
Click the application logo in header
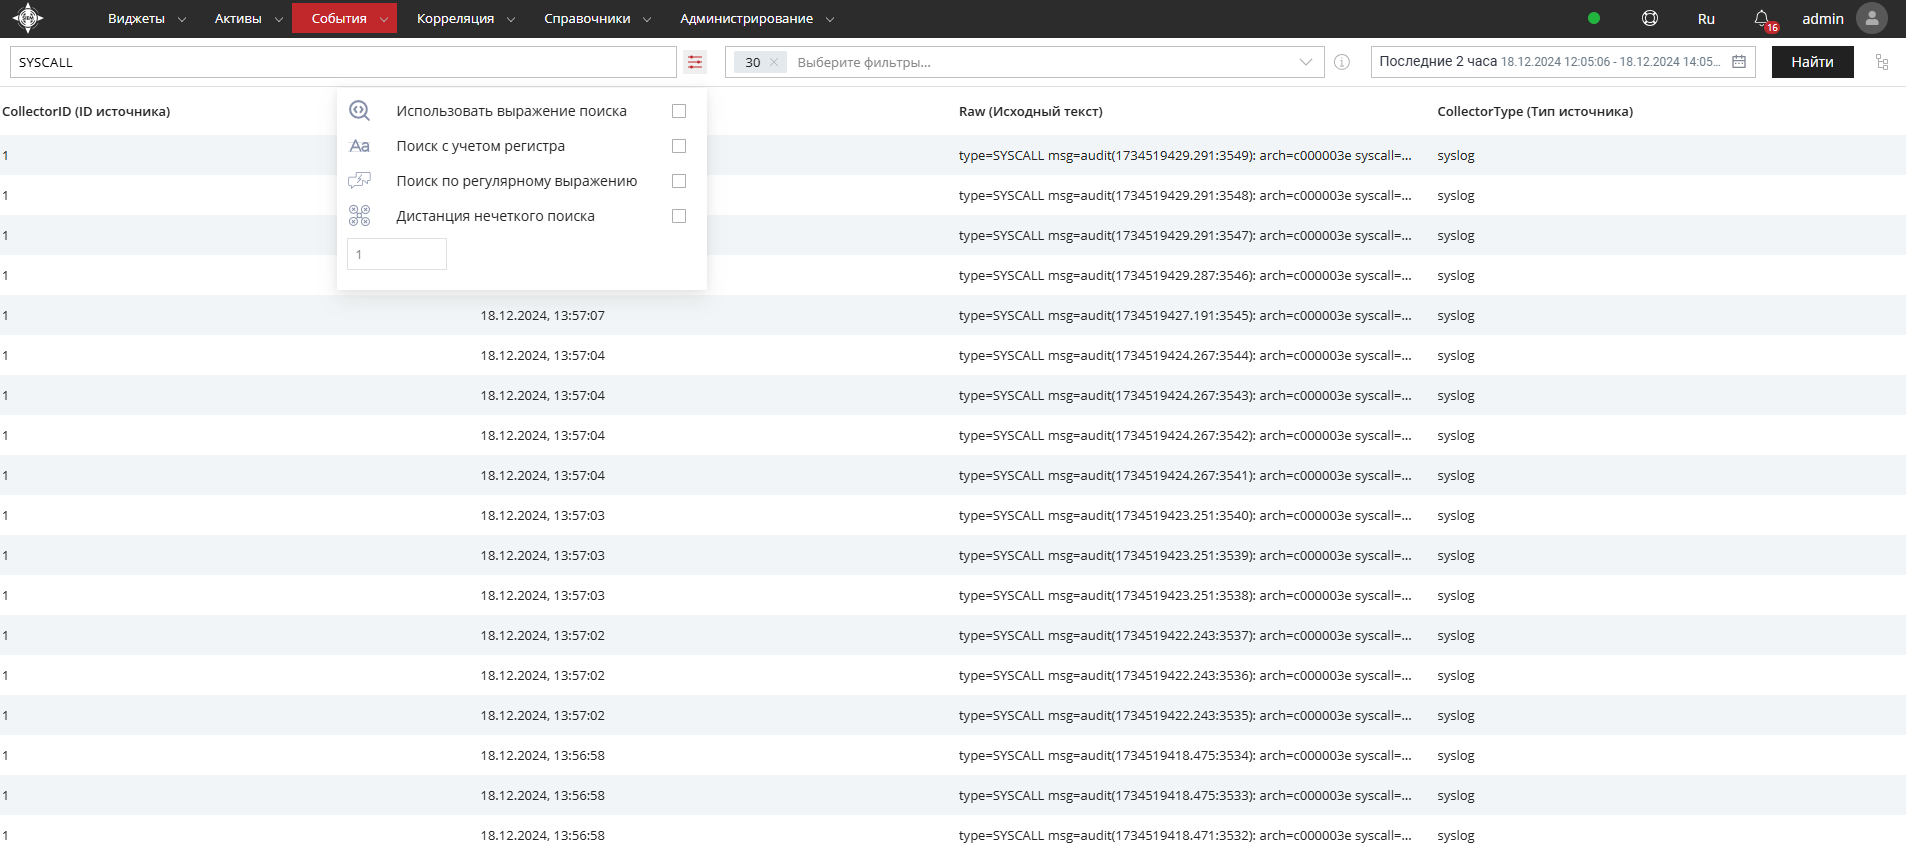[x=28, y=18]
